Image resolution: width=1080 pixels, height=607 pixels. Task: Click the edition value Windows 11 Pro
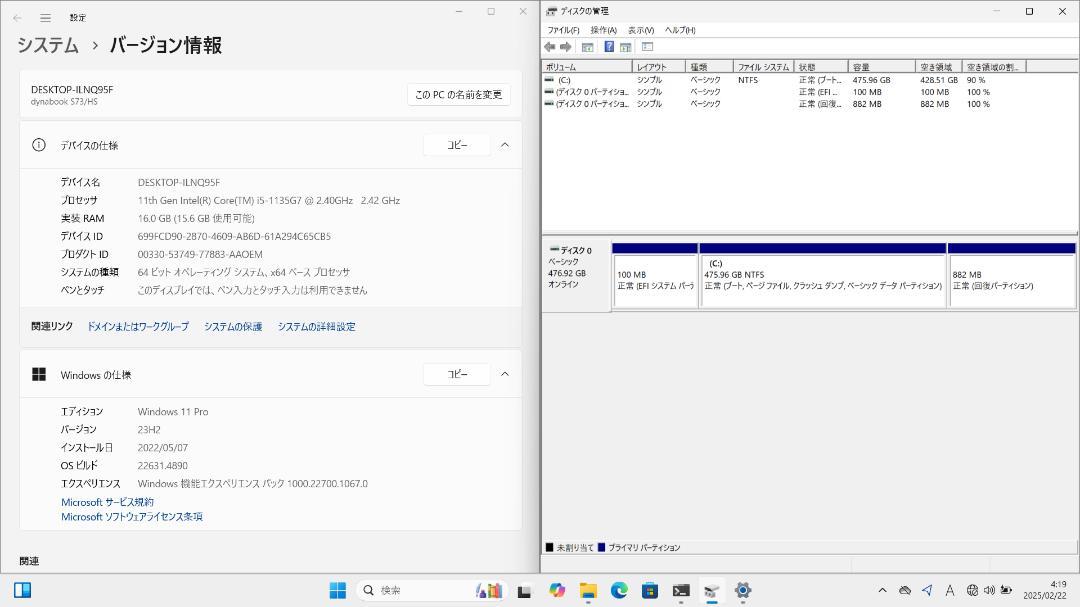tap(173, 412)
